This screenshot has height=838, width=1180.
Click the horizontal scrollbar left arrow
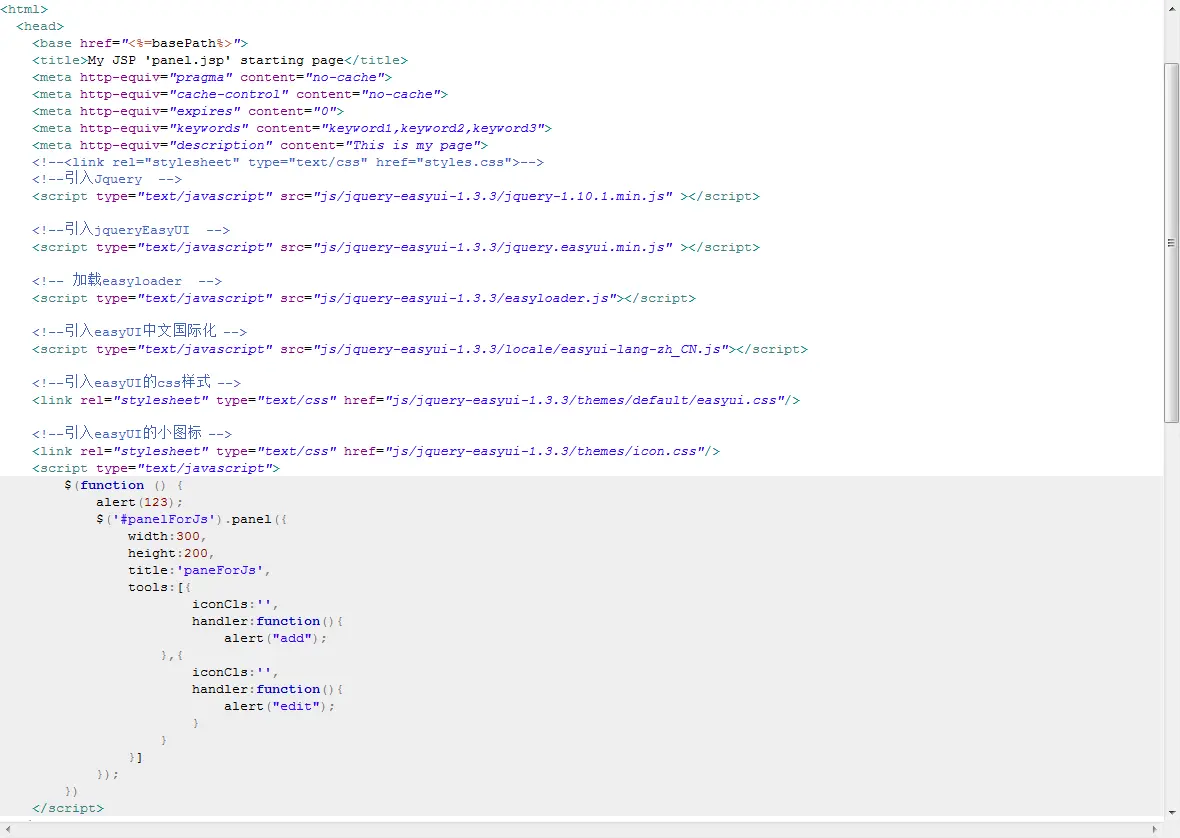8,829
